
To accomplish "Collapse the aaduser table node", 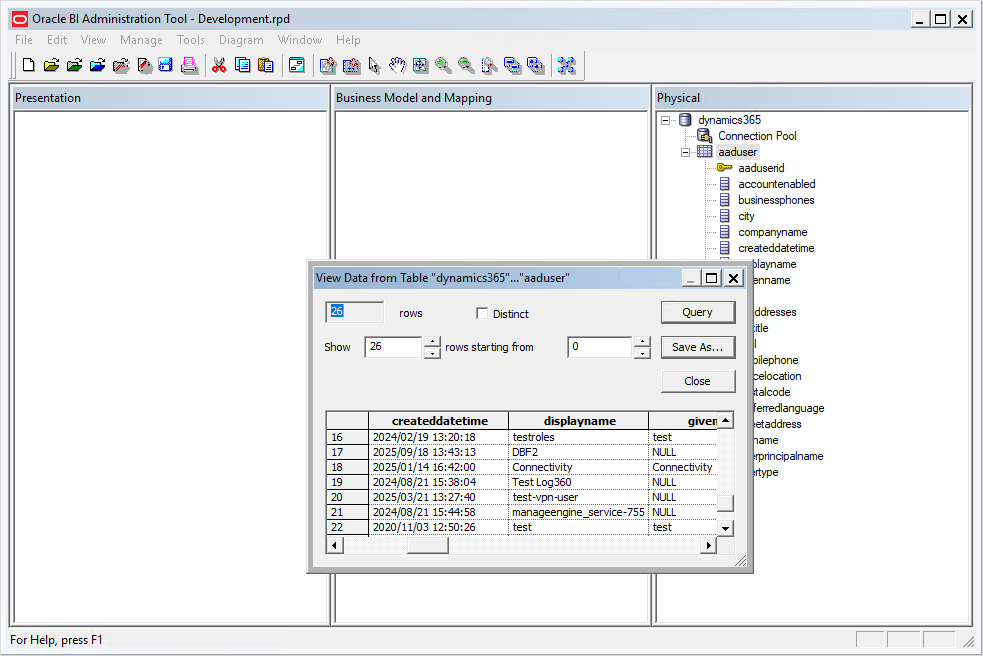I will point(686,152).
